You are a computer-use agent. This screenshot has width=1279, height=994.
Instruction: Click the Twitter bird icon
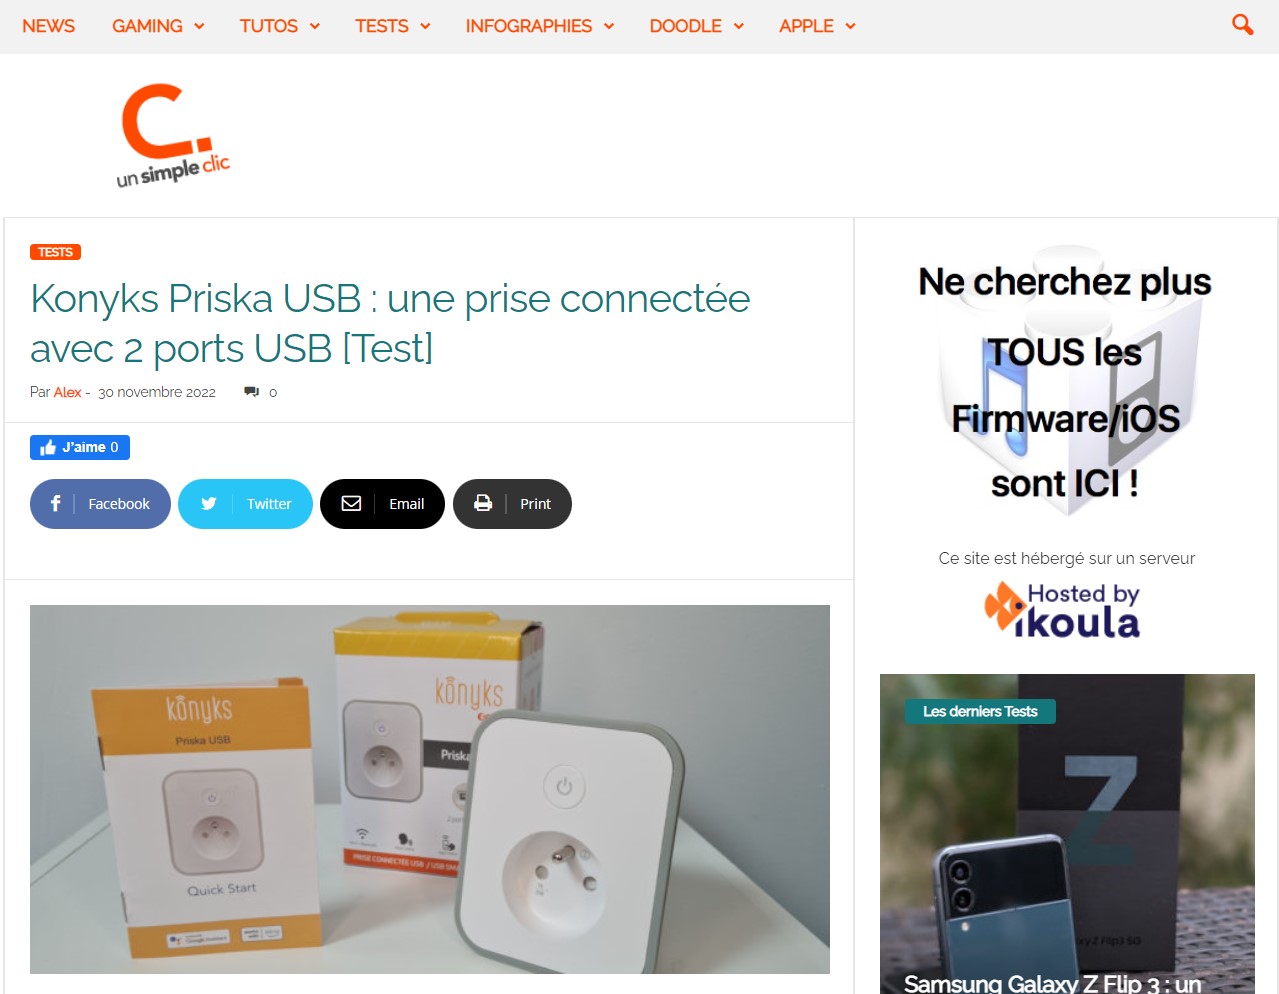coord(209,504)
